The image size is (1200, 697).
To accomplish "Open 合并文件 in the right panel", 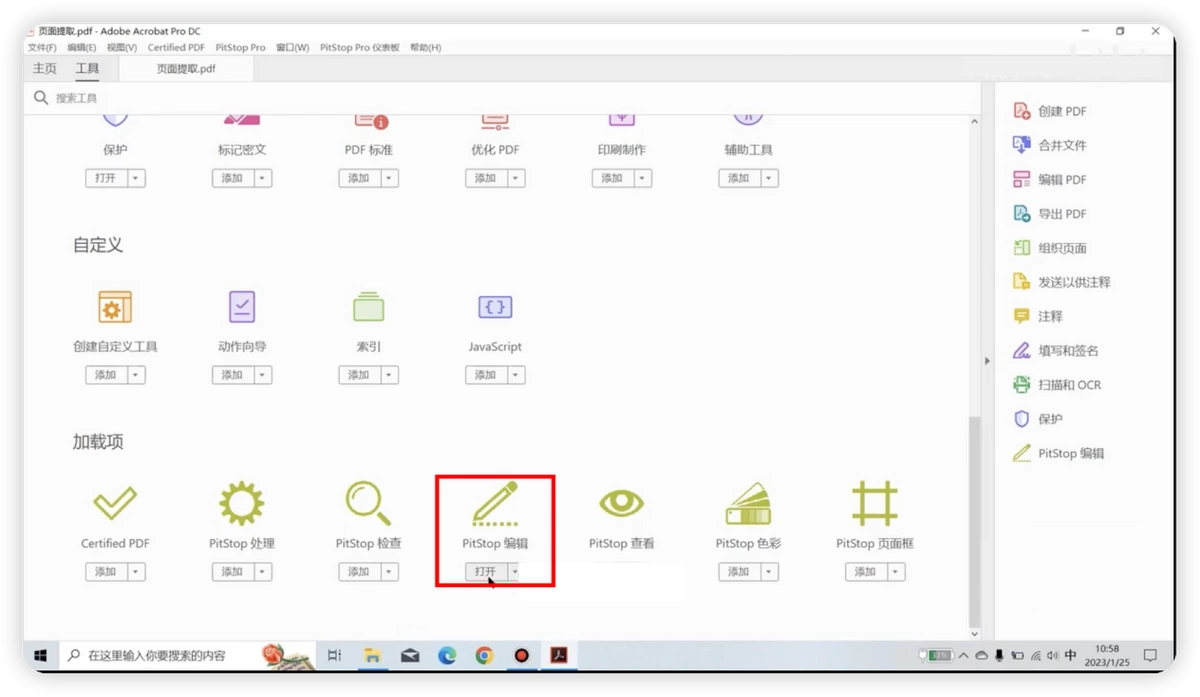I will point(1050,145).
